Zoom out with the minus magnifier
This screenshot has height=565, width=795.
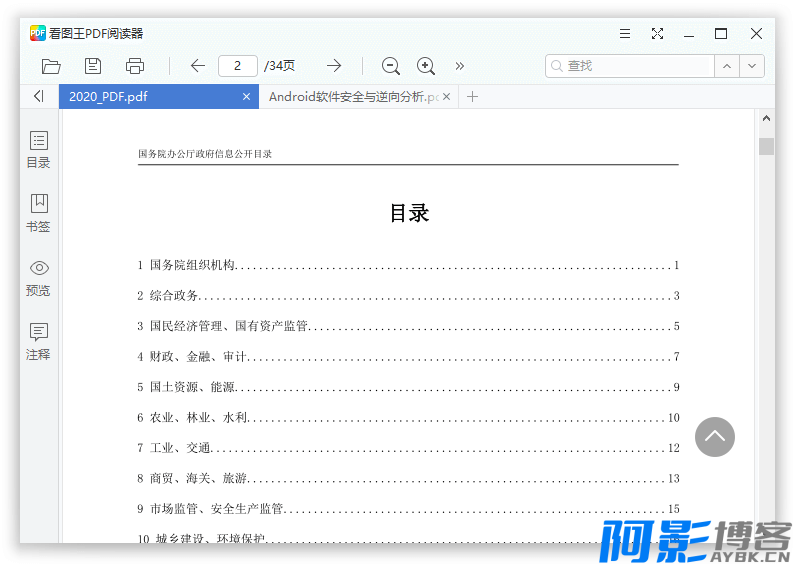click(x=391, y=66)
